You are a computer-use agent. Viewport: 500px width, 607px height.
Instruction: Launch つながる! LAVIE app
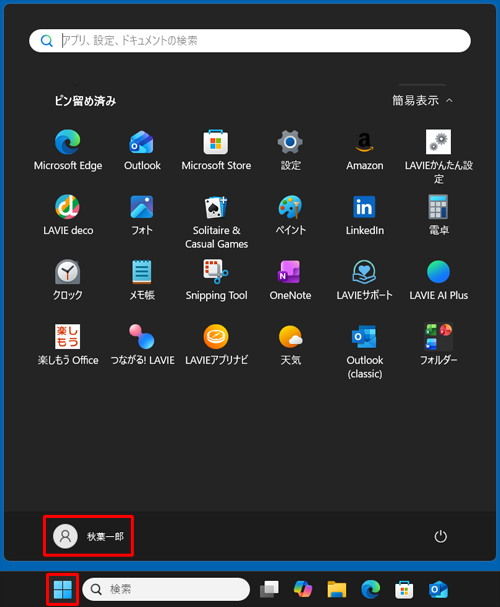click(142, 345)
